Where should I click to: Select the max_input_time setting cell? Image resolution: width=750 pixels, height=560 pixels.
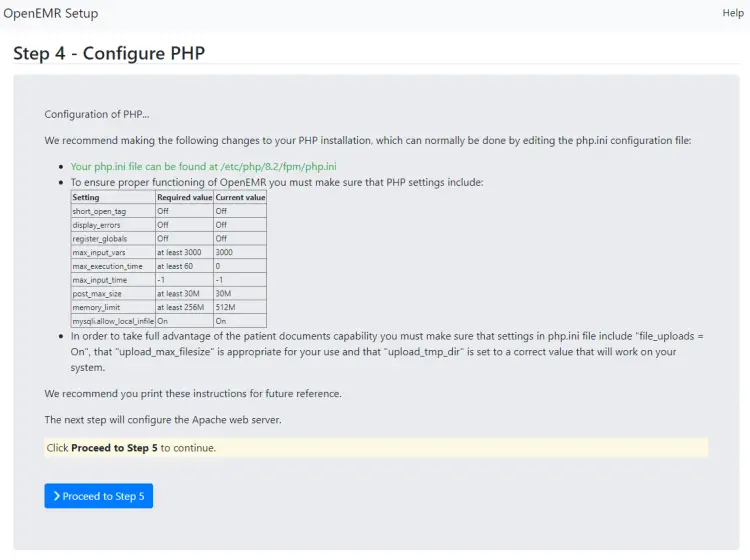pyautogui.click(x=98, y=280)
